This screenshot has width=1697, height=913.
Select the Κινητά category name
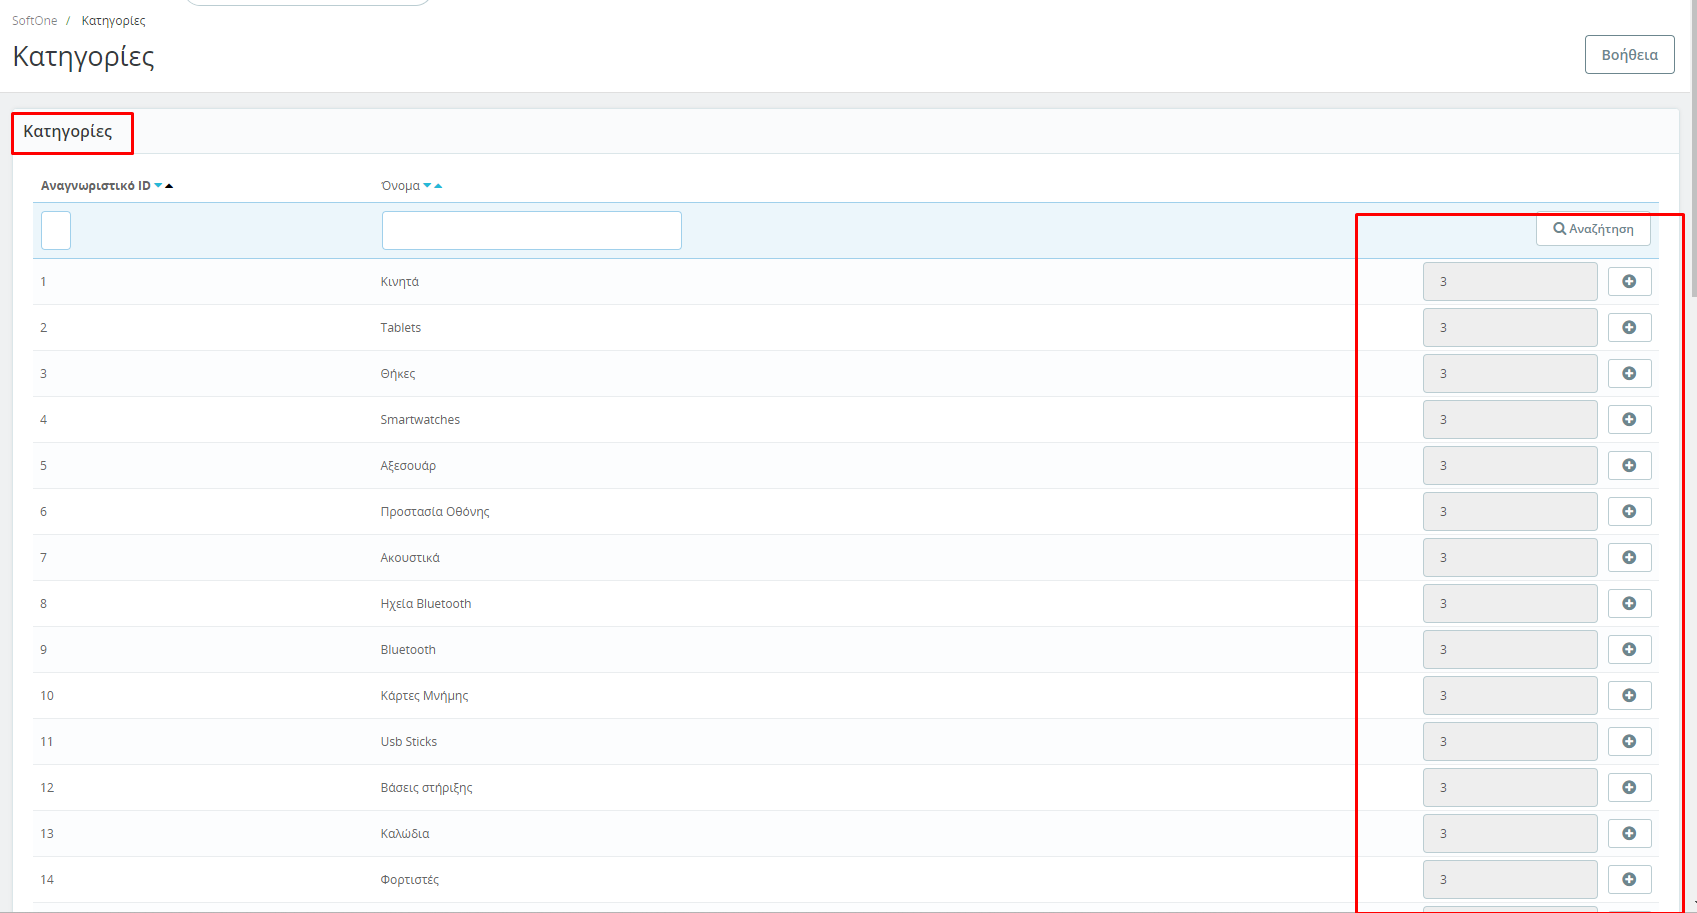[x=400, y=282]
